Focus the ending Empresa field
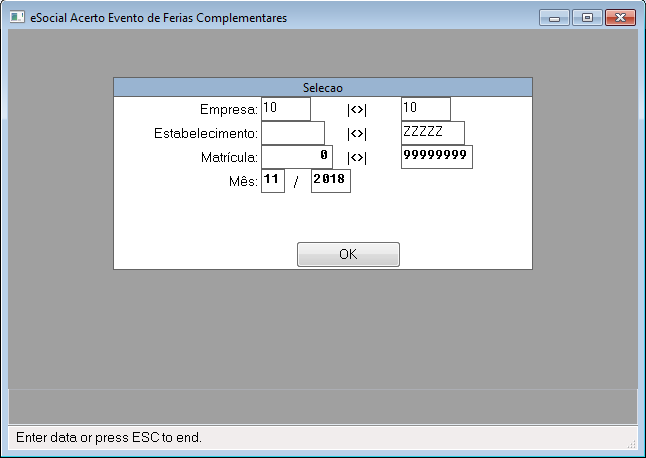This screenshot has width=646, height=458. tap(426, 109)
